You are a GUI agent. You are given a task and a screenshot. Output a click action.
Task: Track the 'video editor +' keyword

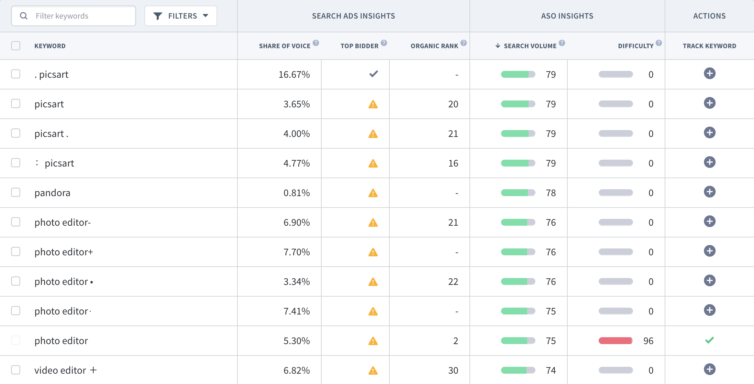tap(709, 370)
